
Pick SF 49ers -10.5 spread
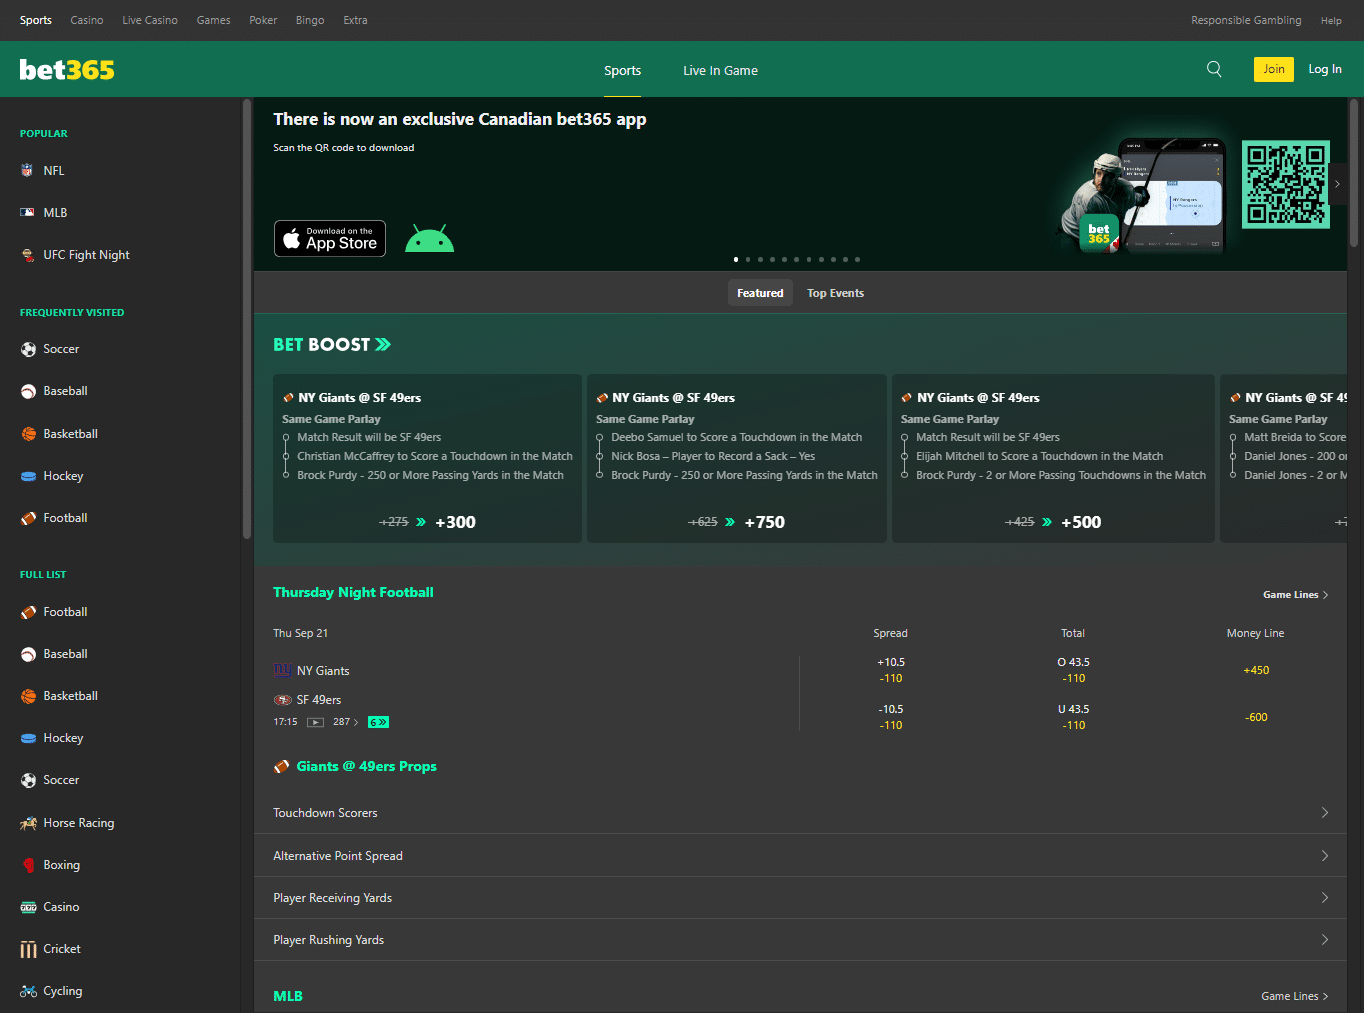[890, 717]
